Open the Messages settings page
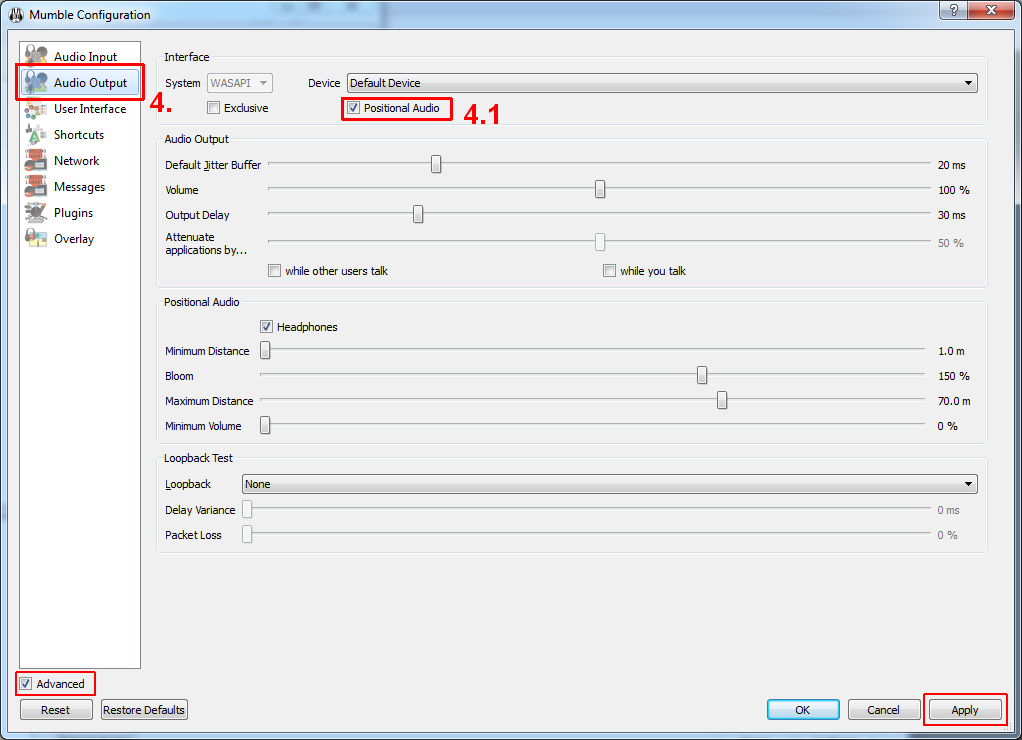 pos(80,187)
